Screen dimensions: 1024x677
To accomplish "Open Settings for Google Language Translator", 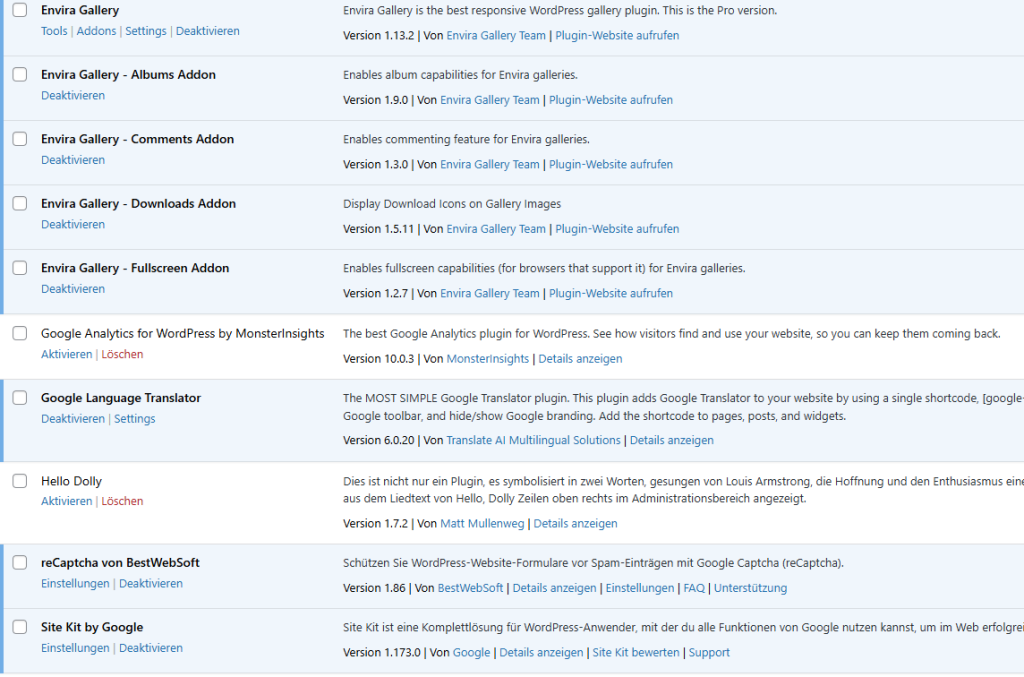I will 134,419.
